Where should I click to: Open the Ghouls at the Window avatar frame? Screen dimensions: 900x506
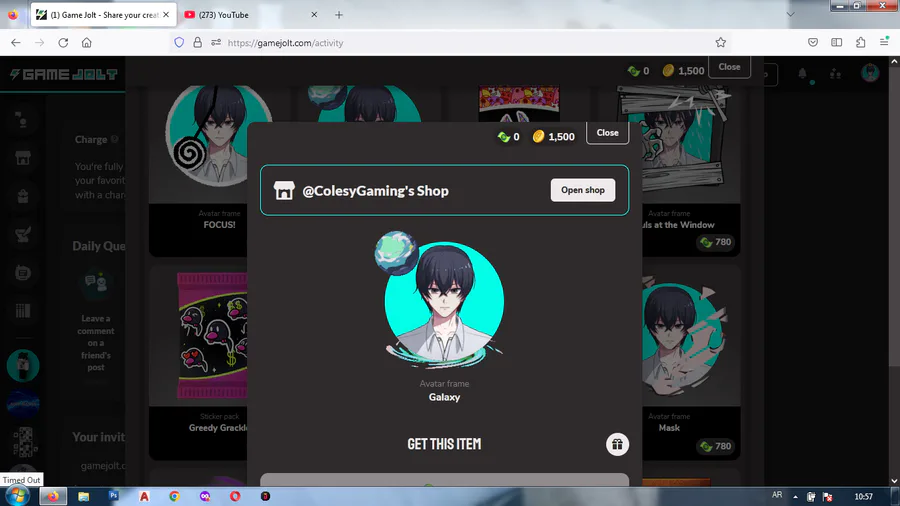click(691, 171)
